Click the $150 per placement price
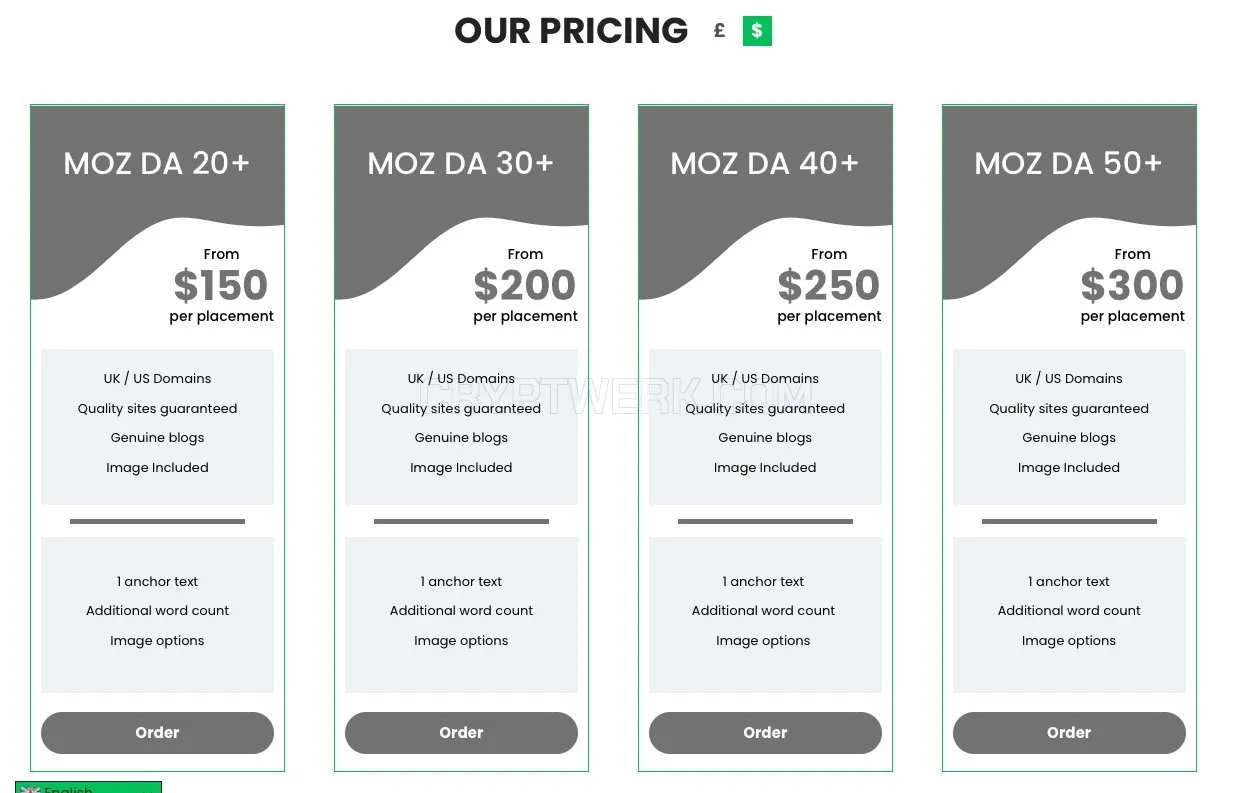Viewport: 1233px width, 793px height. tap(221, 286)
